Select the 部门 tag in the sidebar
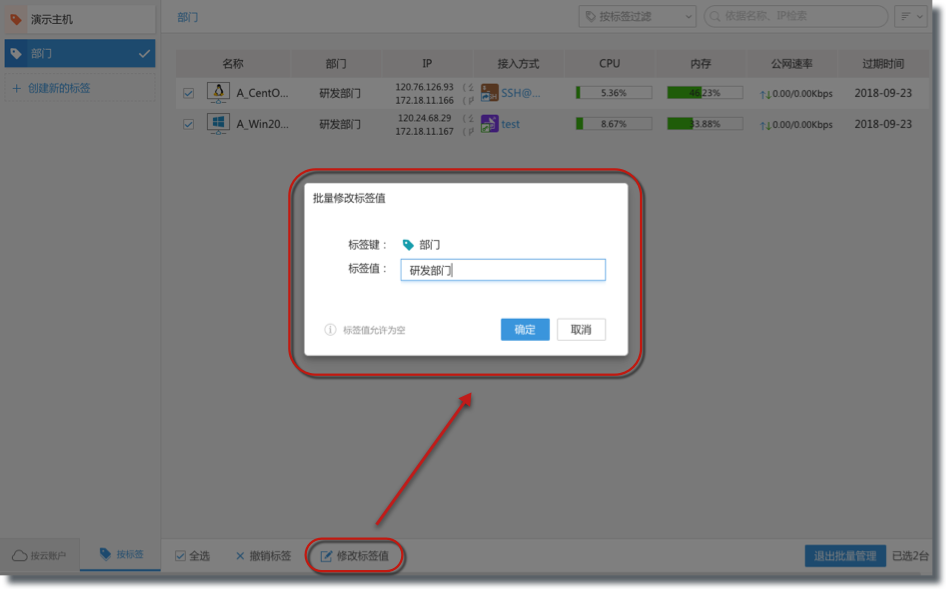The image size is (946, 589). click(x=79, y=53)
